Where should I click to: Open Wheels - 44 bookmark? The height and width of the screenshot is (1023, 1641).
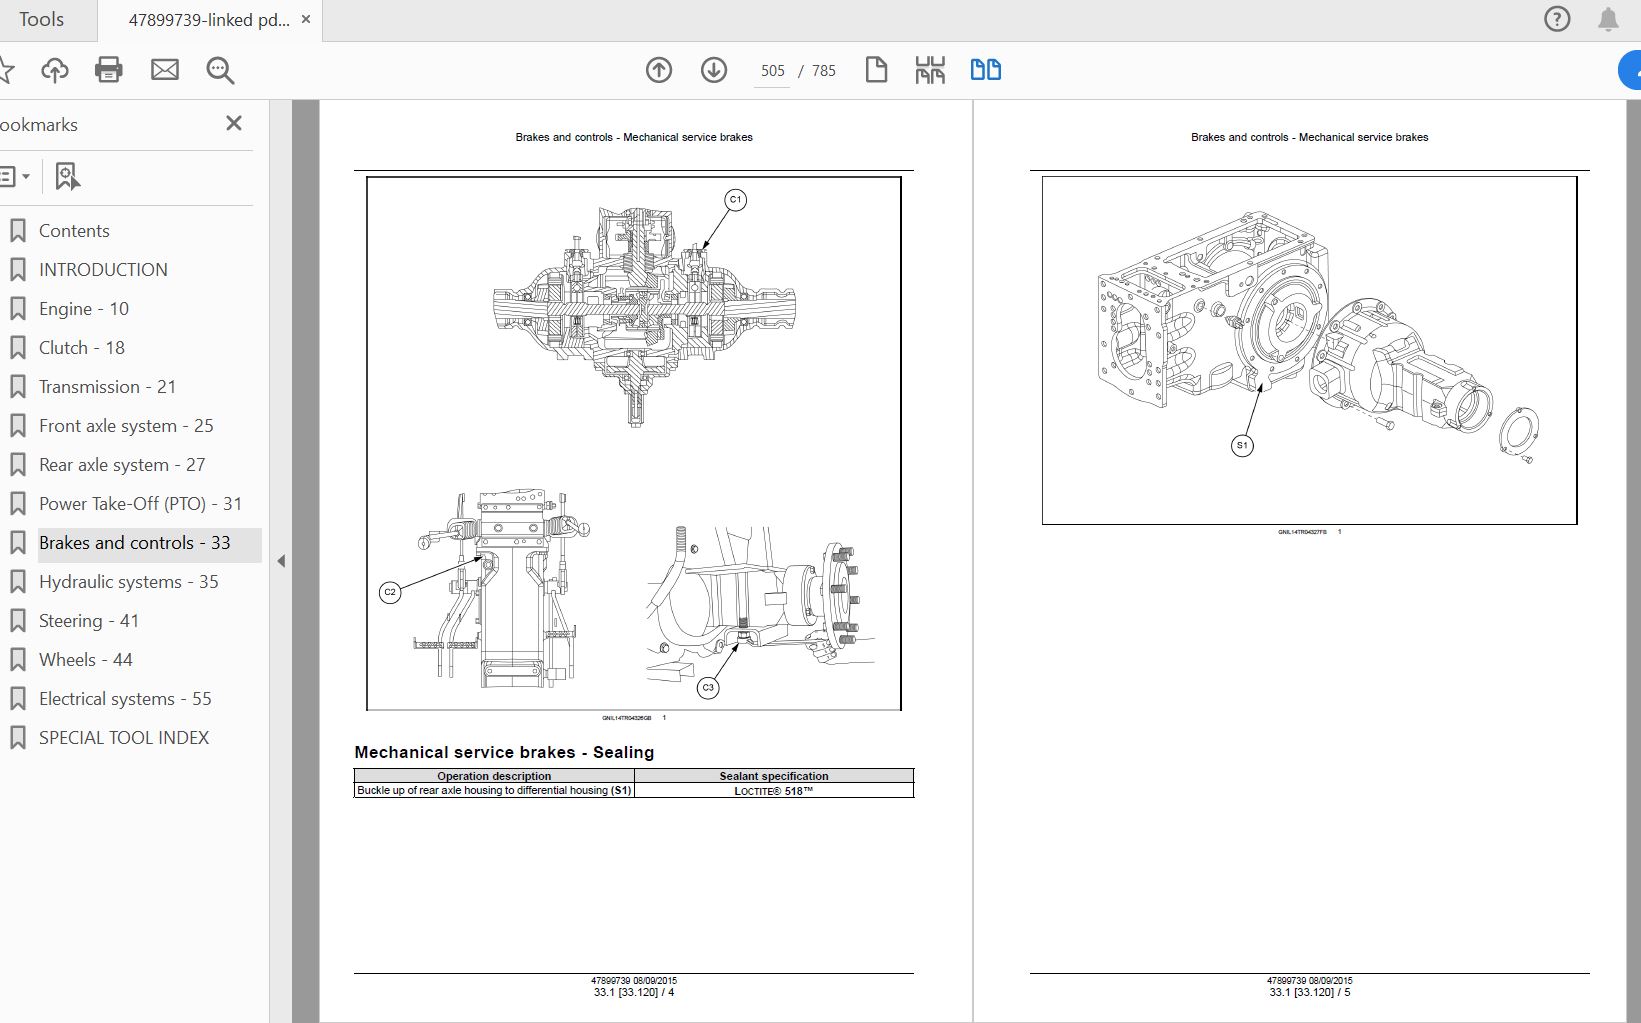(x=86, y=660)
